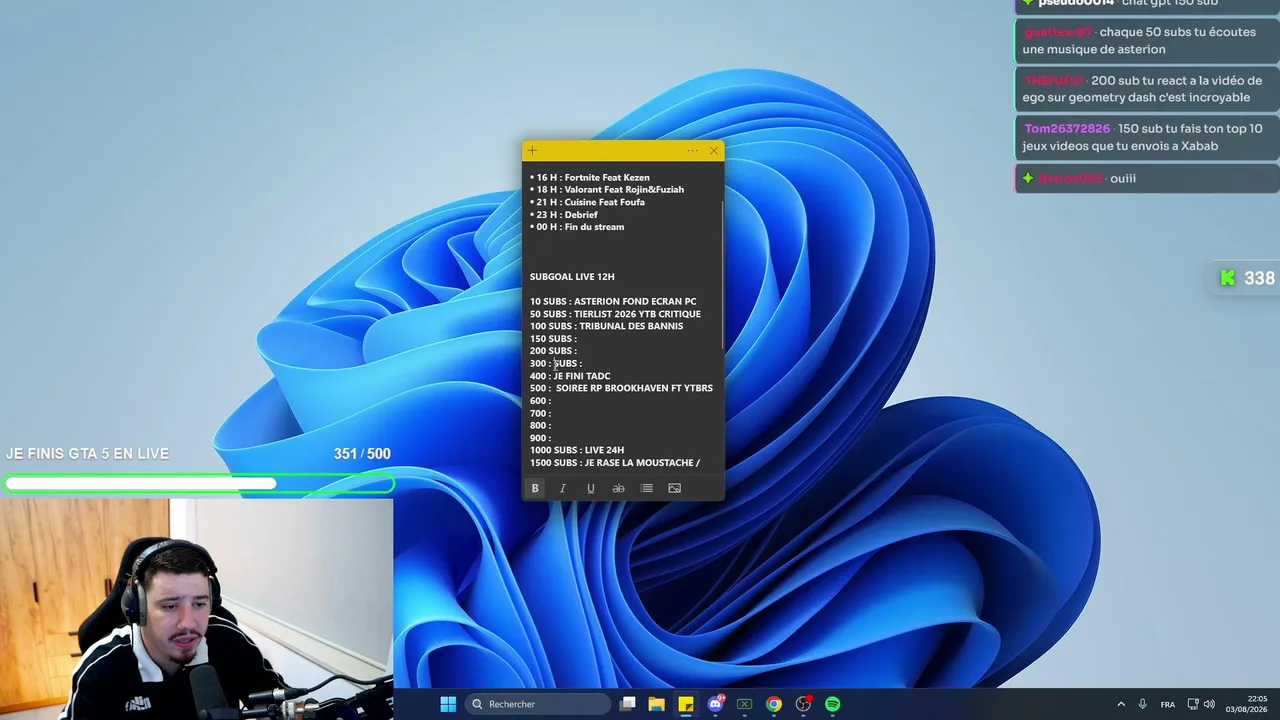Switch the FRA keyboard language indicator
The image size is (1280, 720).
(x=1168, y=704)
